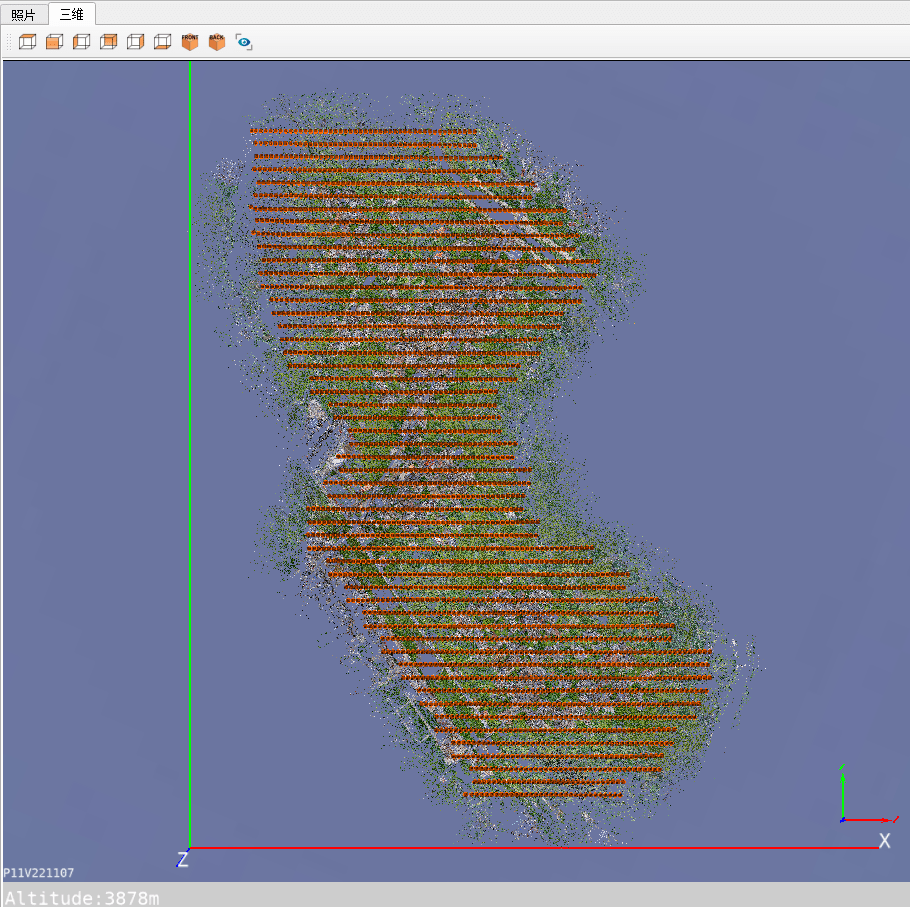
Task: Click the toolbar drag handle grip
Action: (x=9, y=42)
